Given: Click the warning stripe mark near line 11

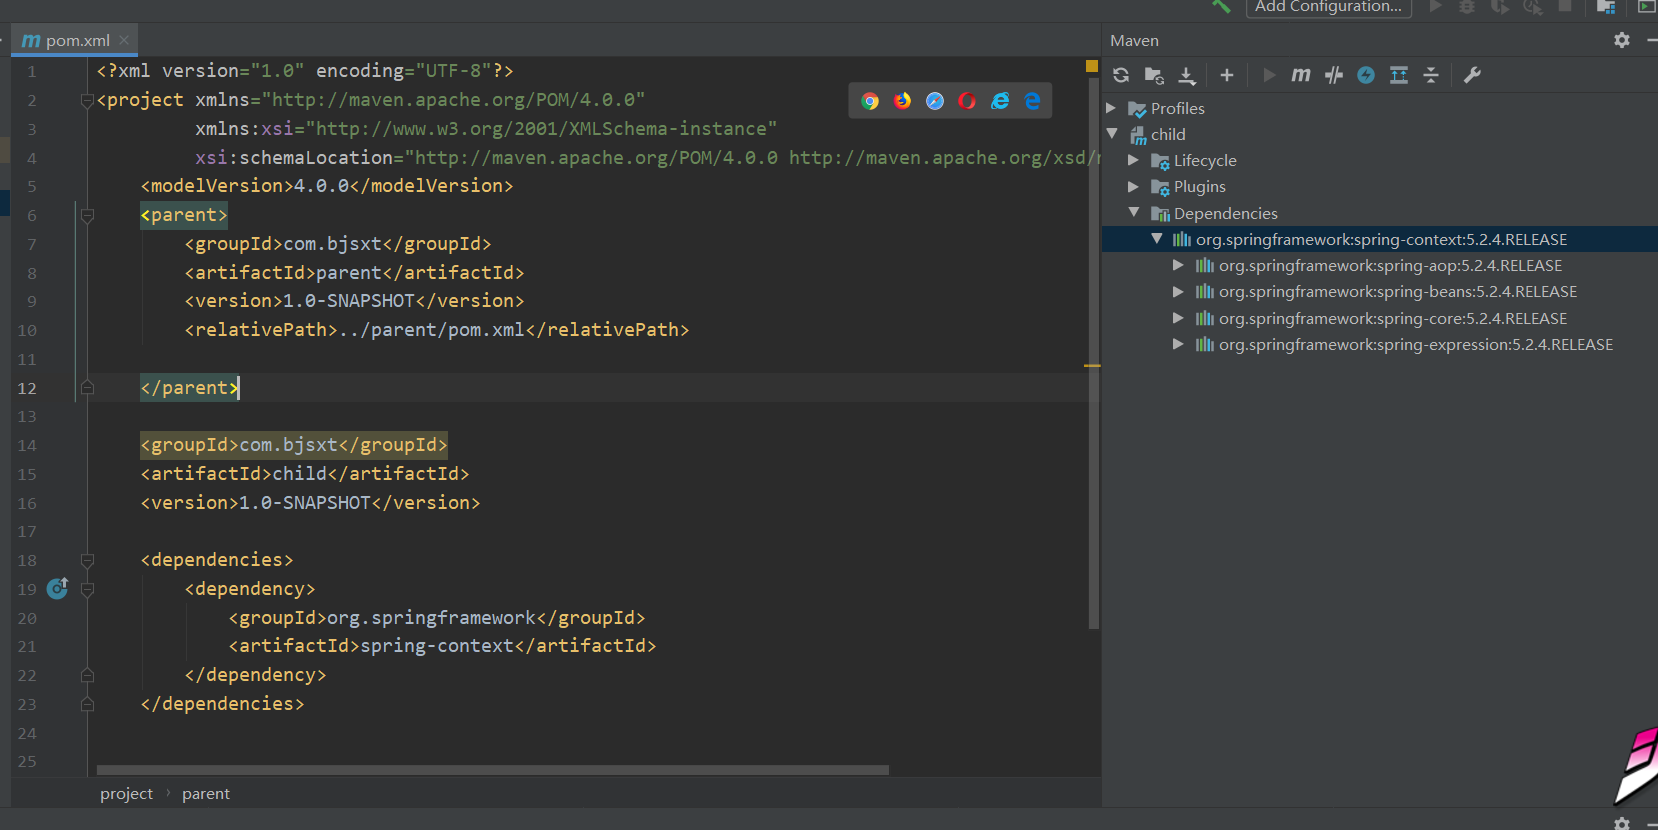Looking at the screenshot, I should (1092, 365).
